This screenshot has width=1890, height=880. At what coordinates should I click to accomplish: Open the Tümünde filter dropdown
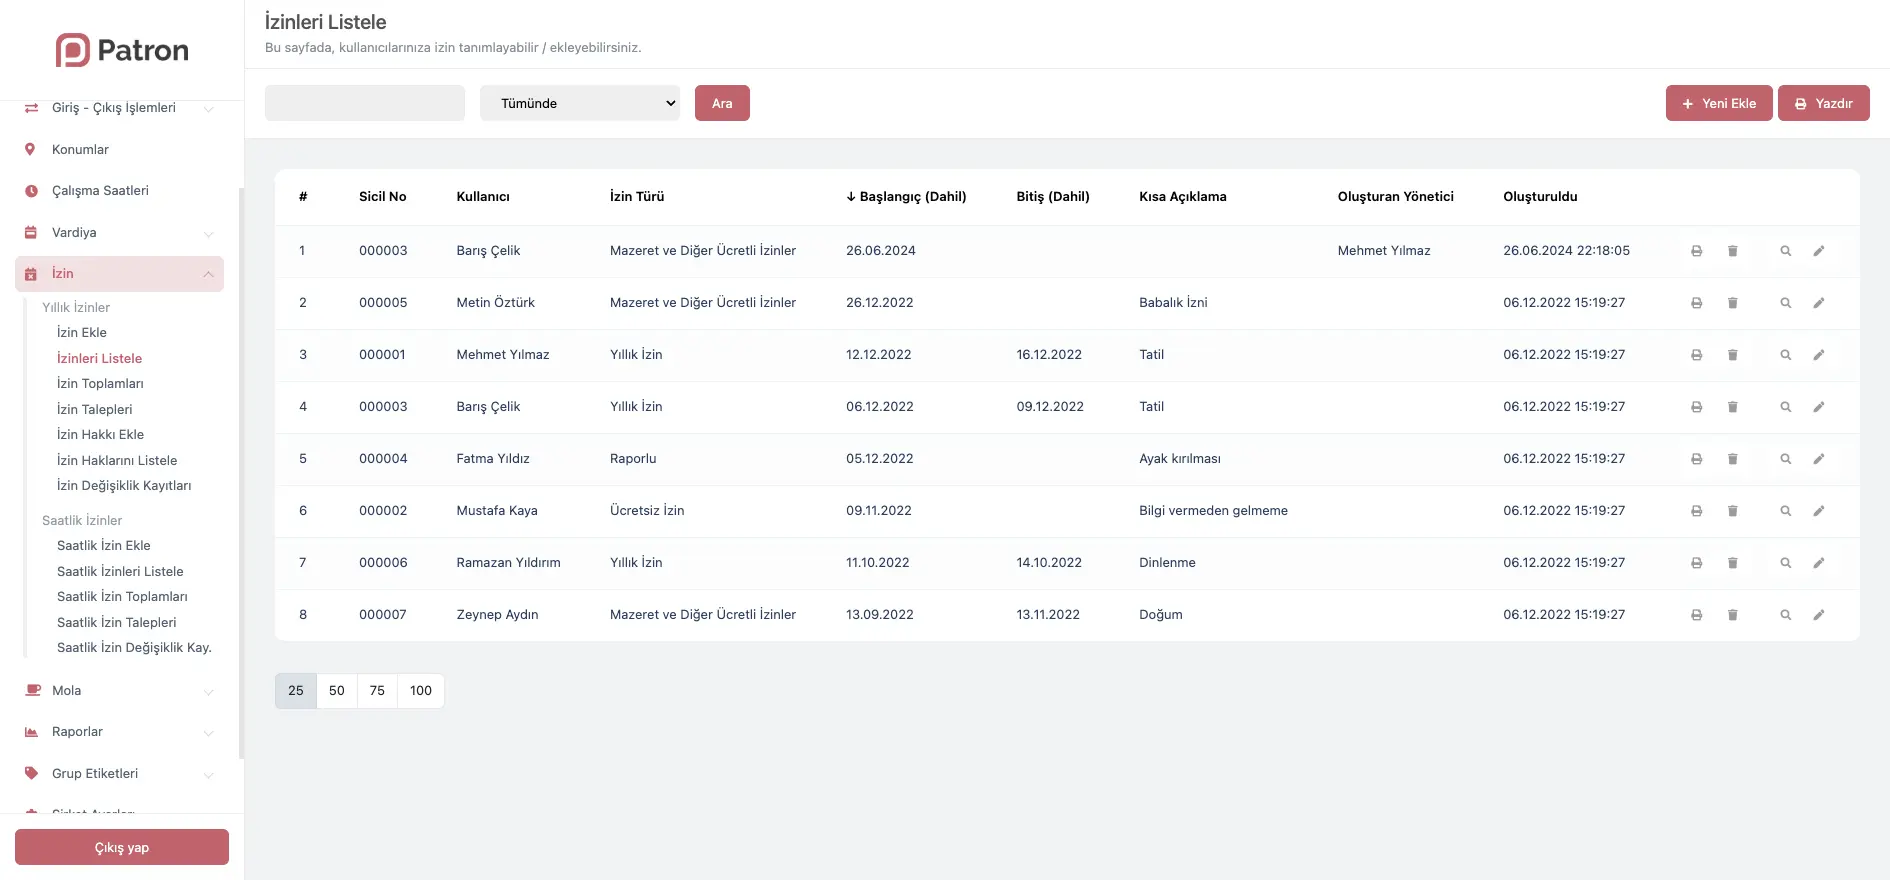(x=579, y=103)
